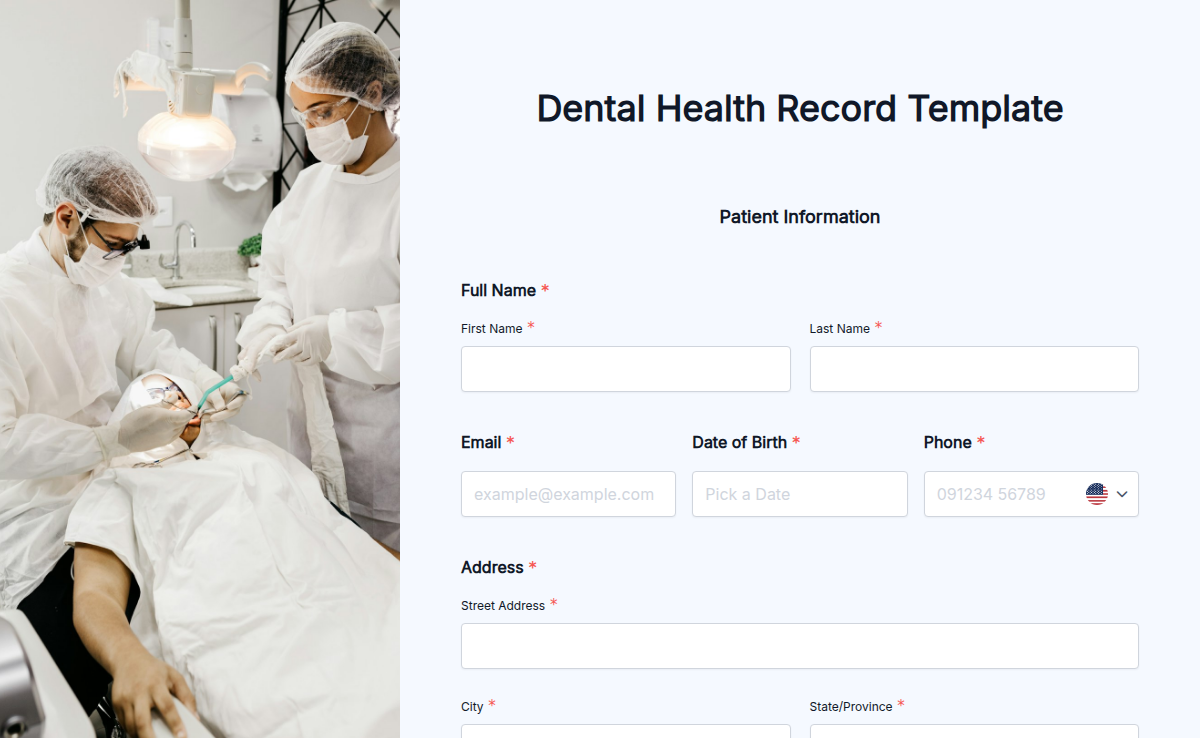Focus the First Name input box
1200x738 pixels.
(625, 369)
